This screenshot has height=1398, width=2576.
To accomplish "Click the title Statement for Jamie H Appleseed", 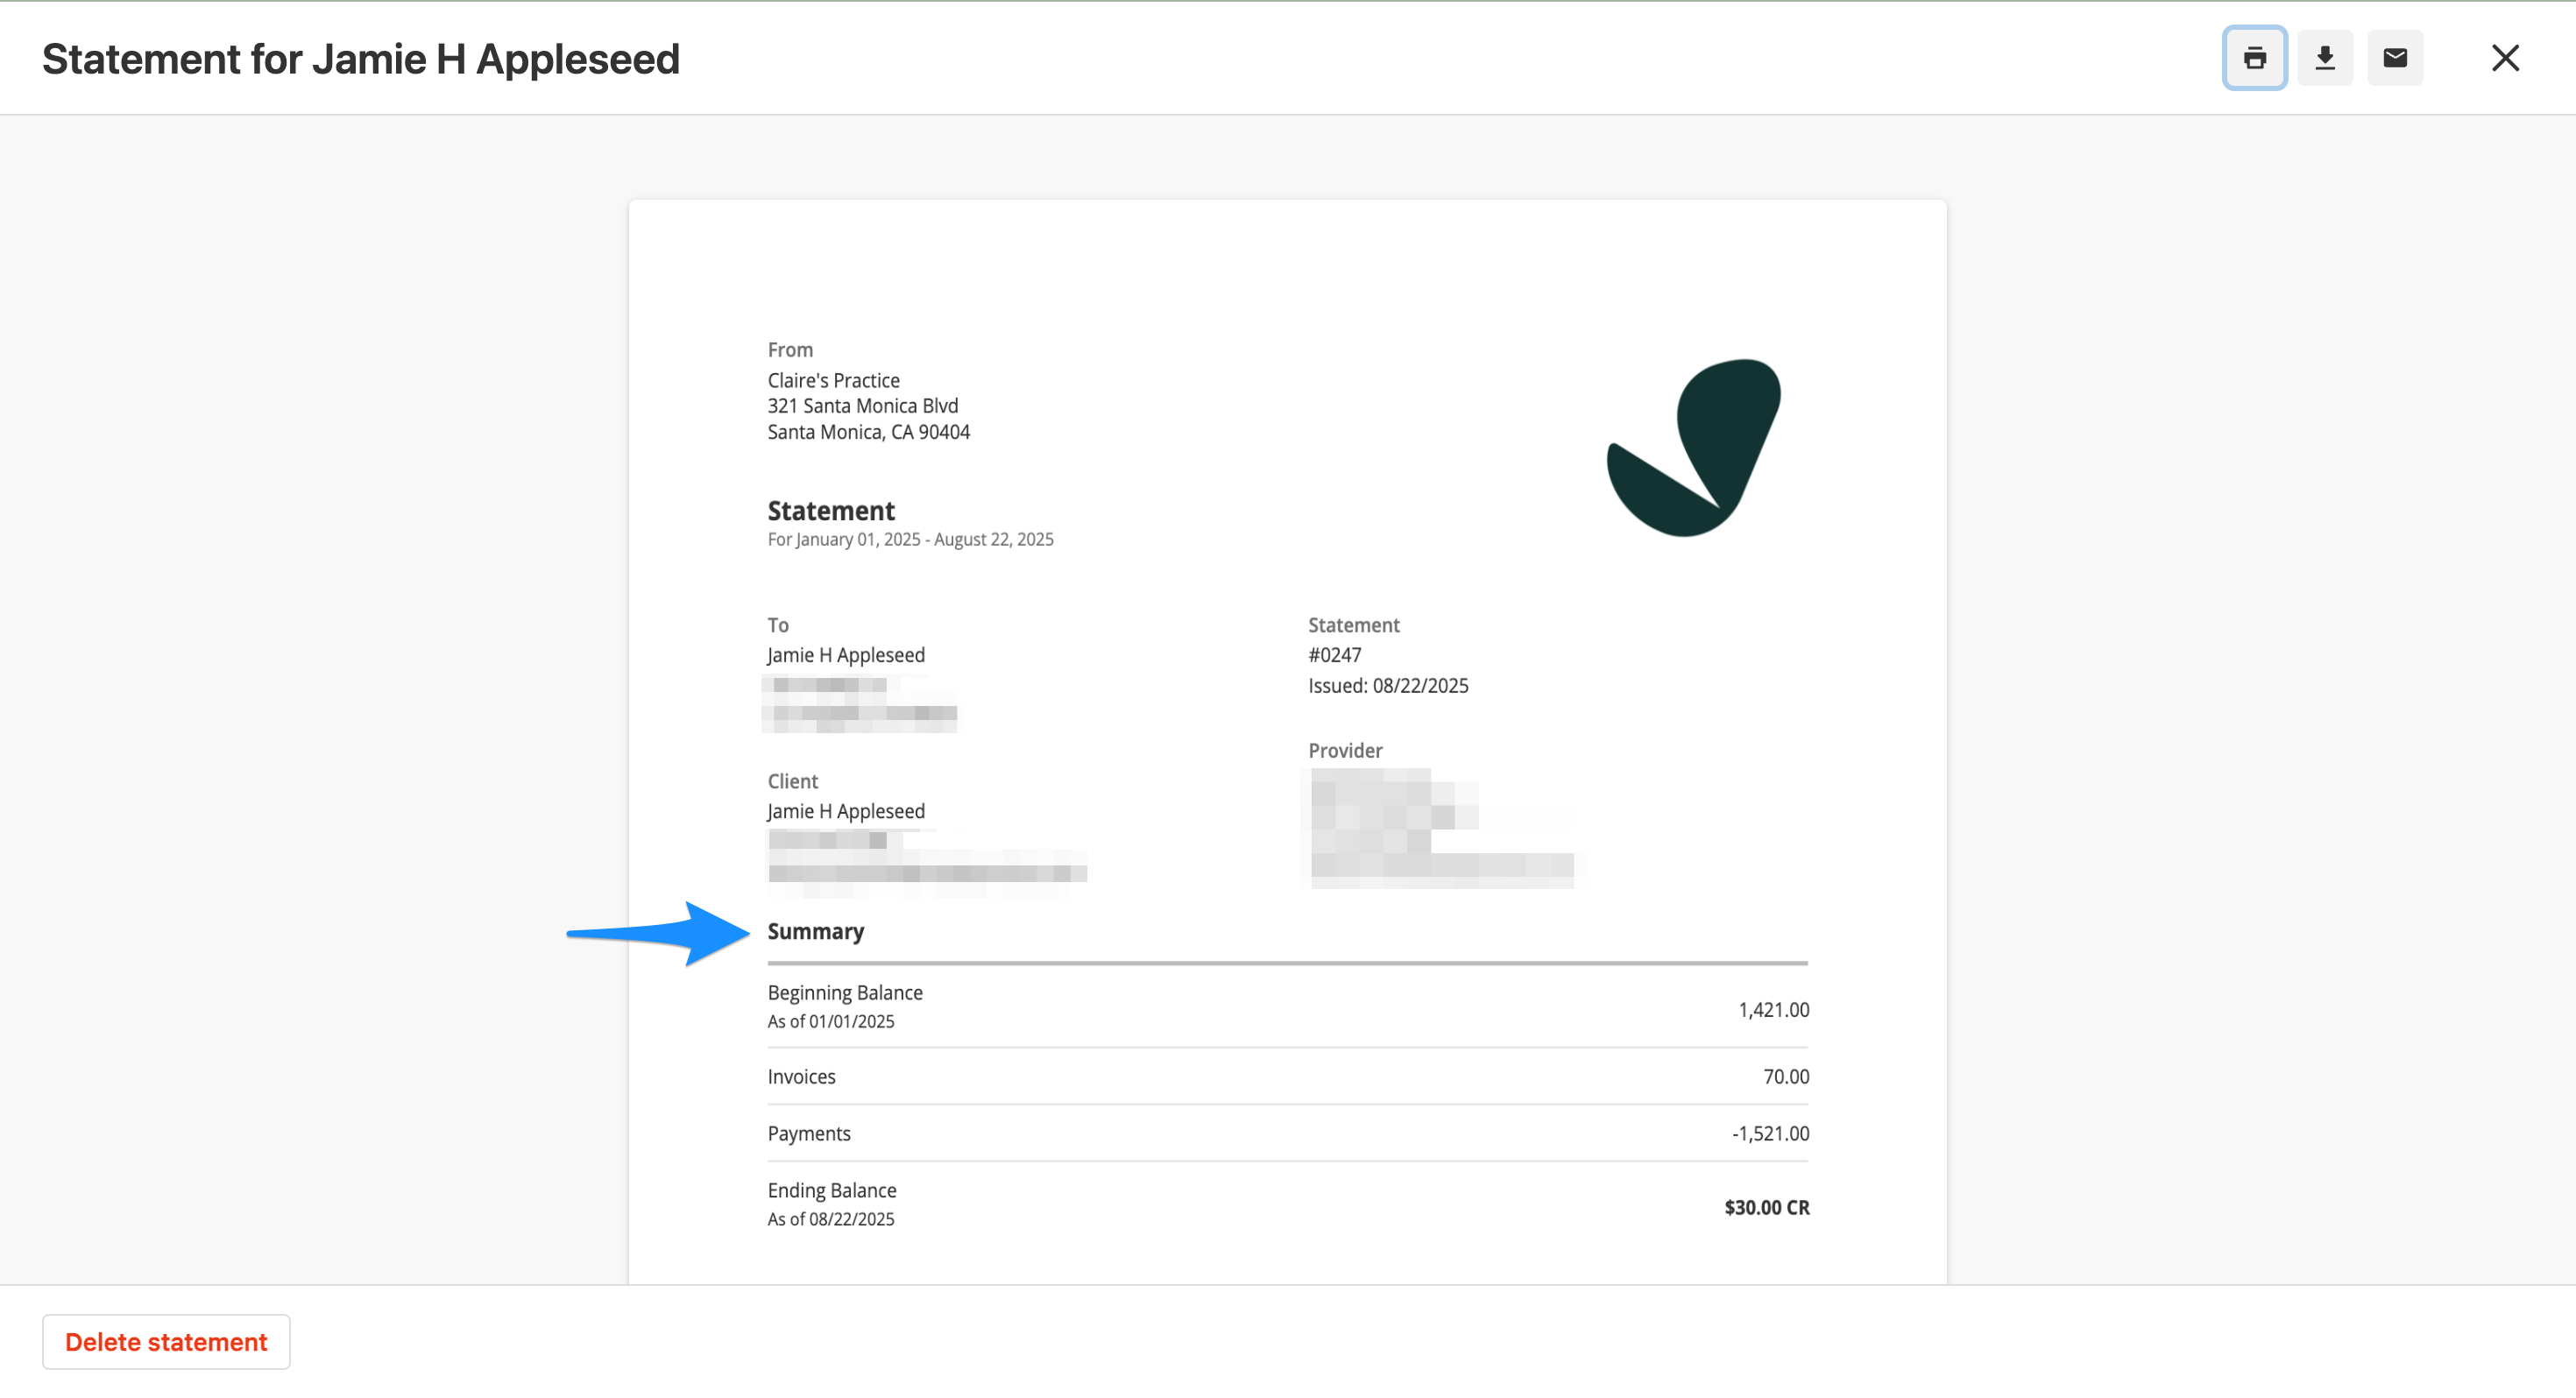I will [x=360, y=58].
